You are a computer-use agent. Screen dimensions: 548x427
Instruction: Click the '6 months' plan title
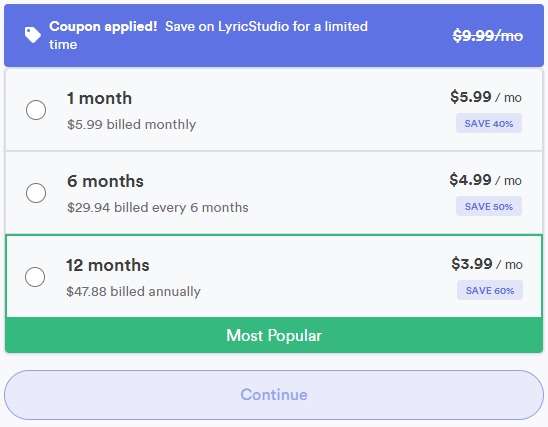click(105, 181)
